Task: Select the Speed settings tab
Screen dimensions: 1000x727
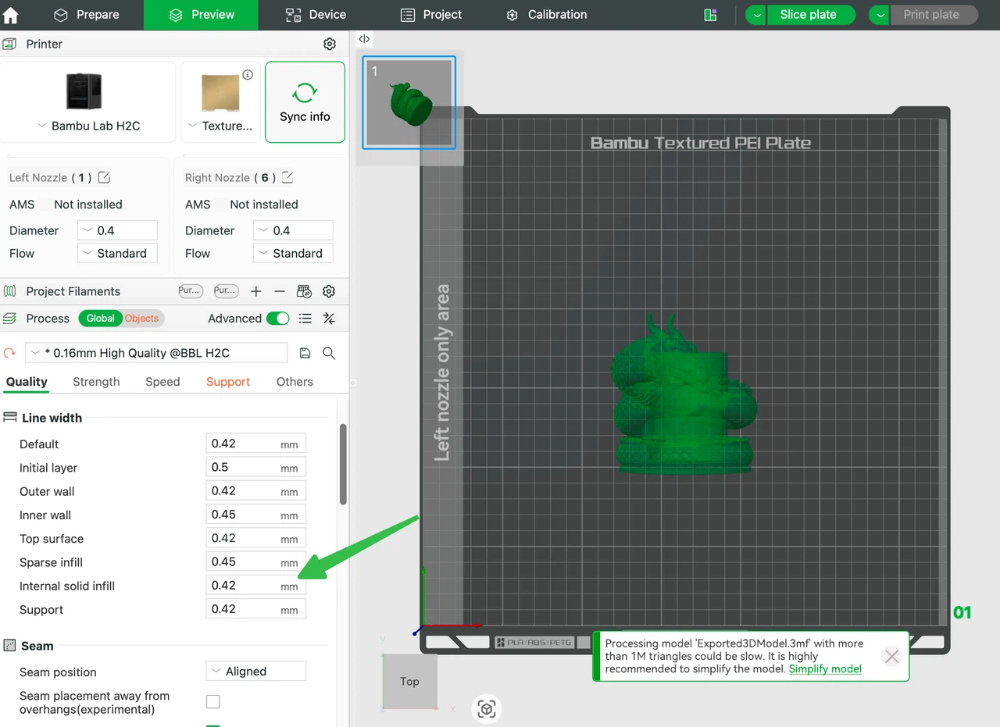Action: (163, 381)
